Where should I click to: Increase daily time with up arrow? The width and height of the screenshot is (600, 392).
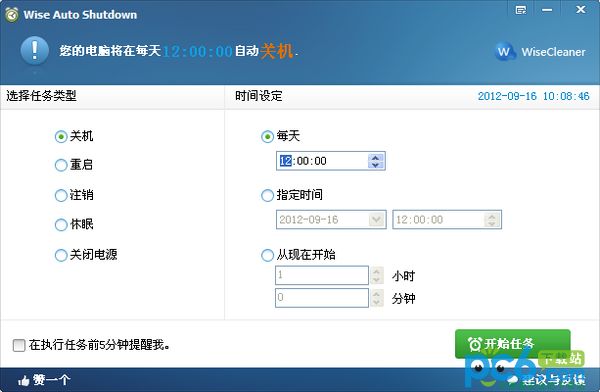pyautogui.click(x=376, y=157)
